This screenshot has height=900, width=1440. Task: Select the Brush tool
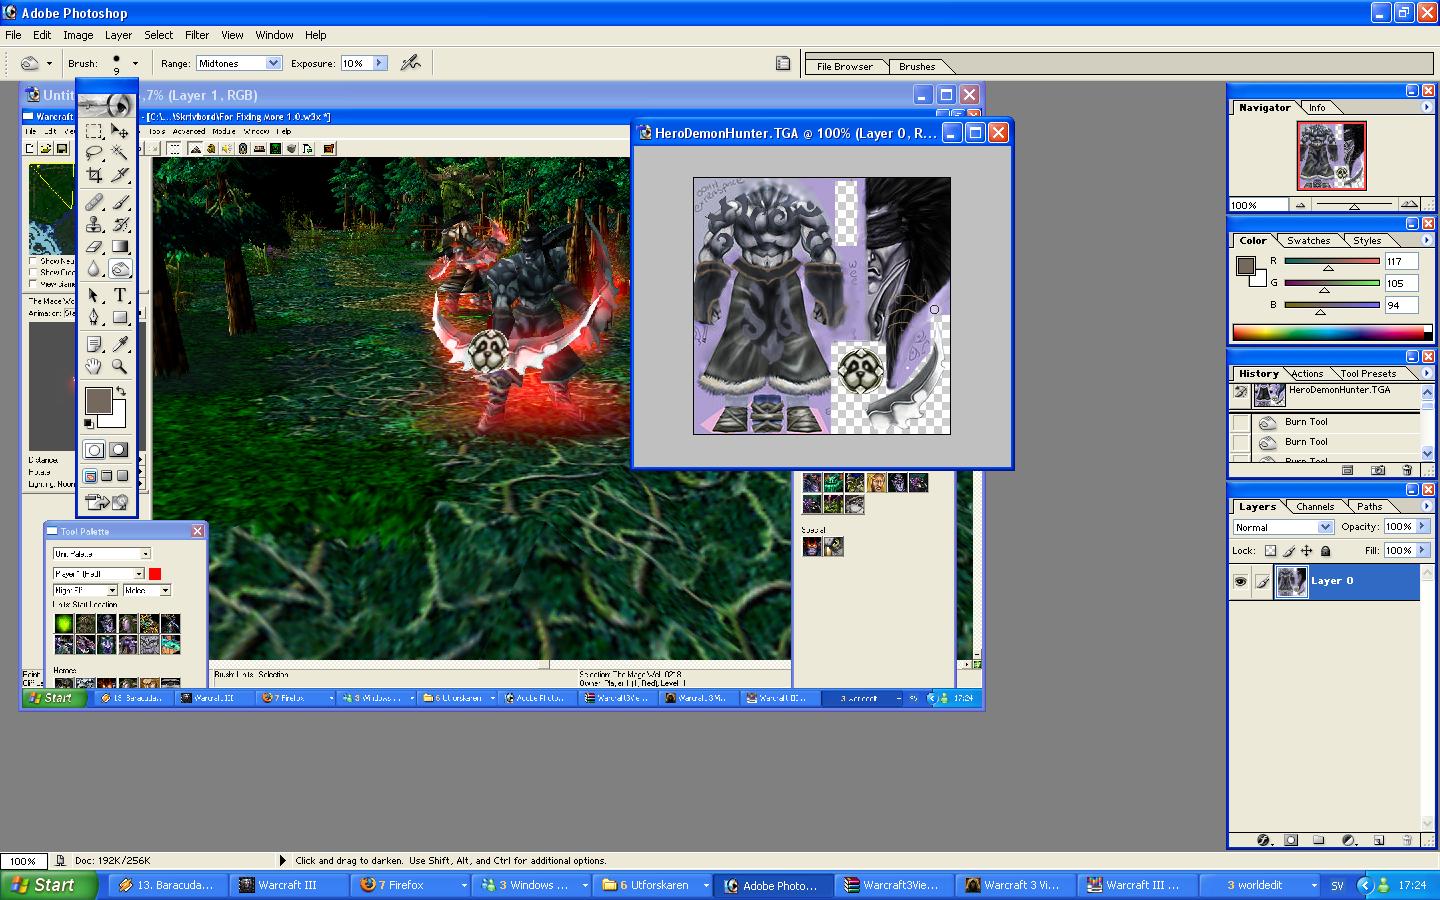120,202
